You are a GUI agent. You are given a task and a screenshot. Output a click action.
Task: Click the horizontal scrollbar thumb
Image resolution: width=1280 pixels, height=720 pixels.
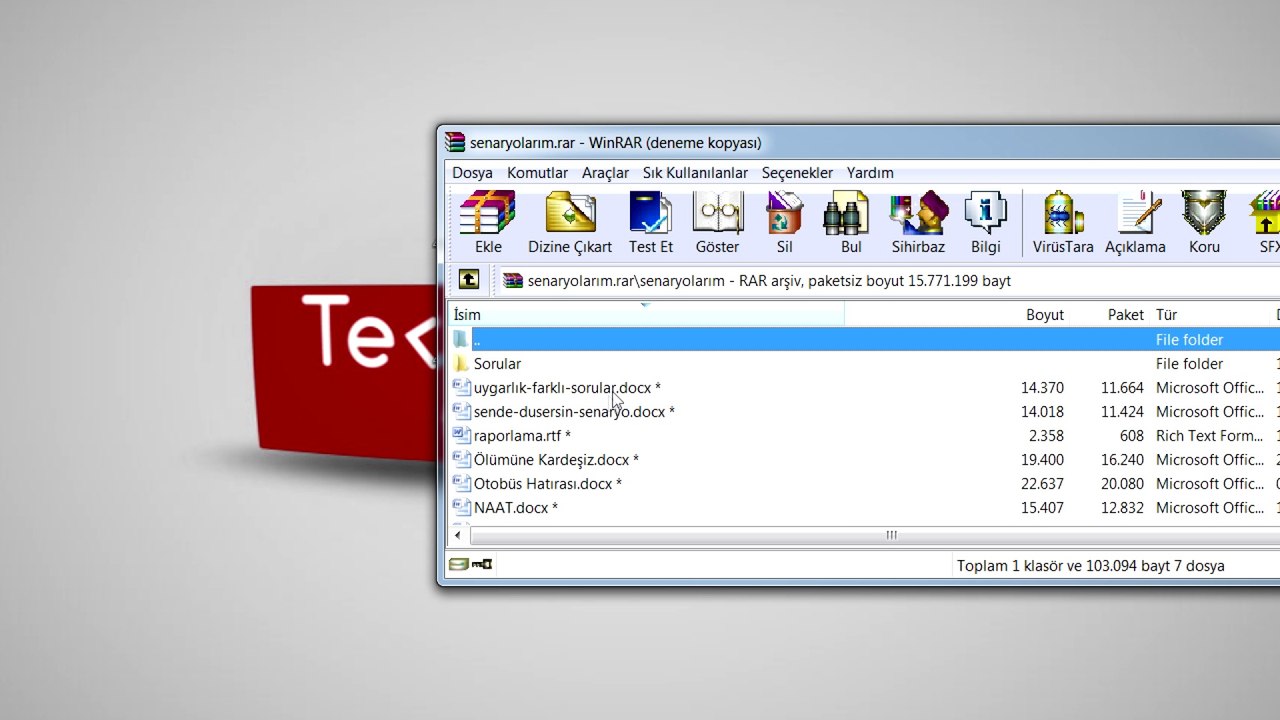coord(891,536)
